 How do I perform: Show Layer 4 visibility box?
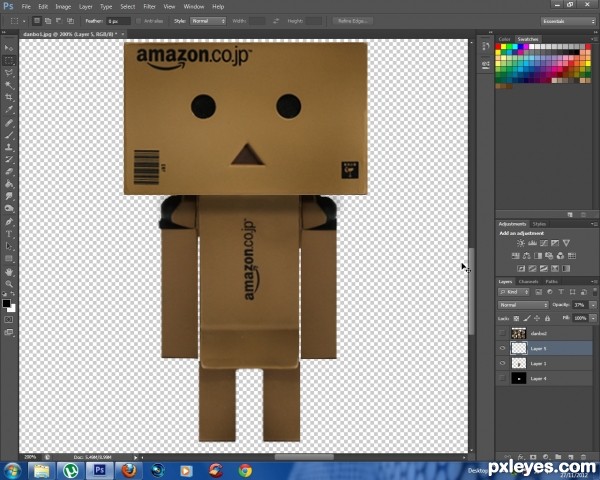[502, 378]
